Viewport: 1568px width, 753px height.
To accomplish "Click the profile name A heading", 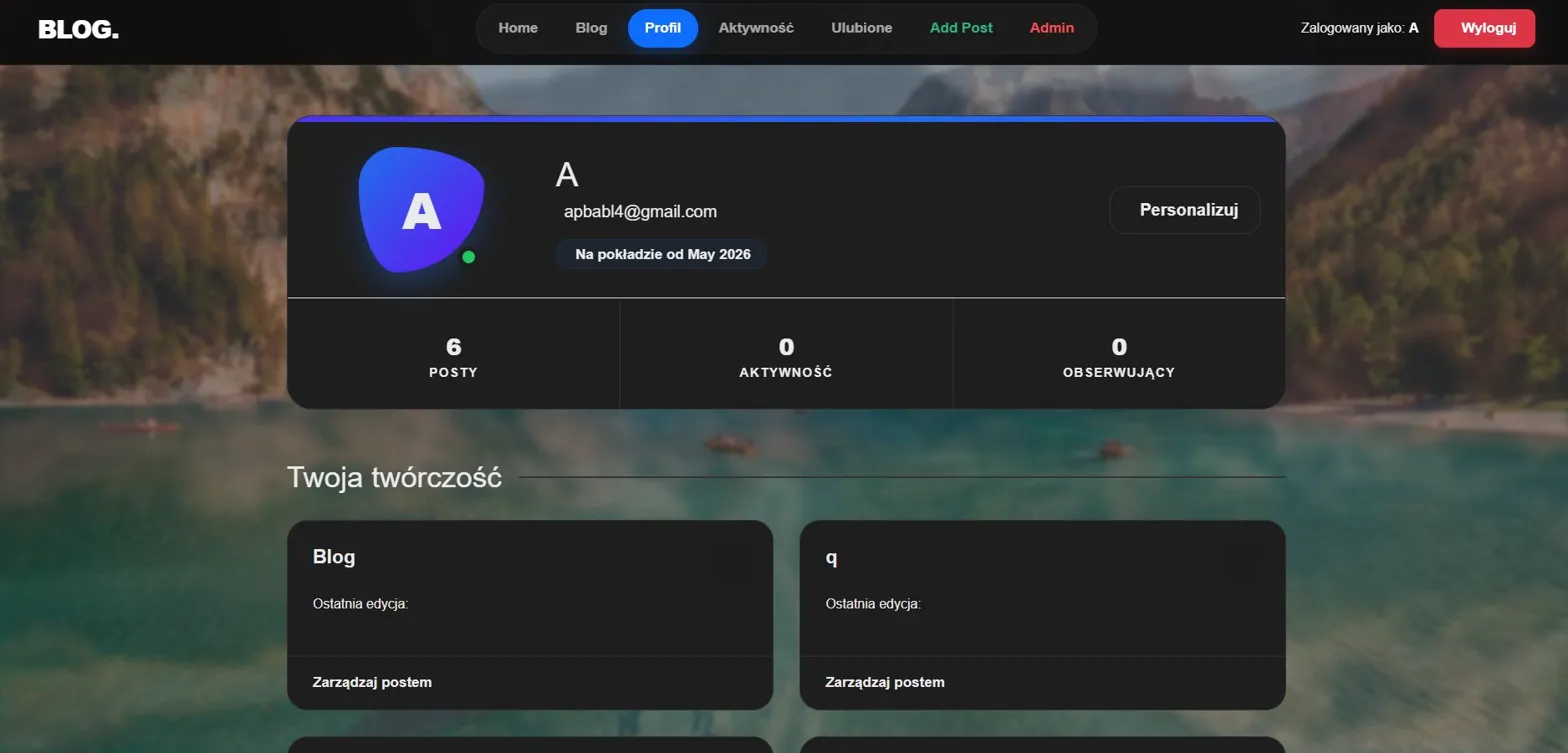I will [567, 174].
